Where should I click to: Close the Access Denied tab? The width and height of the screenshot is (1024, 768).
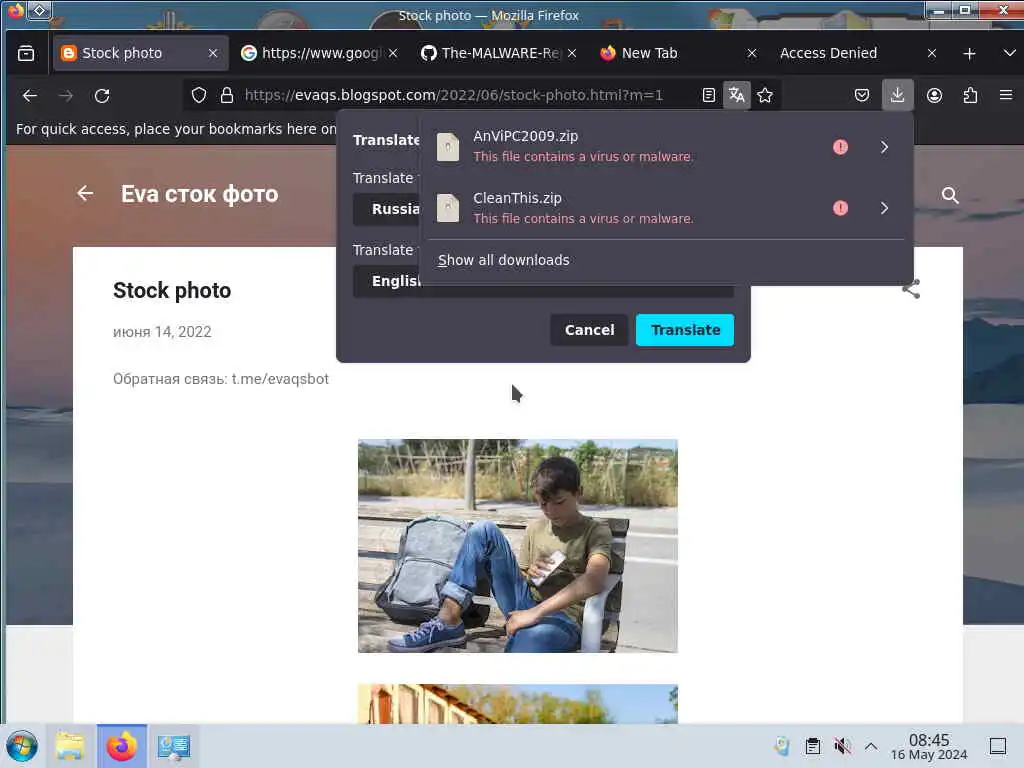pos(932,54)
